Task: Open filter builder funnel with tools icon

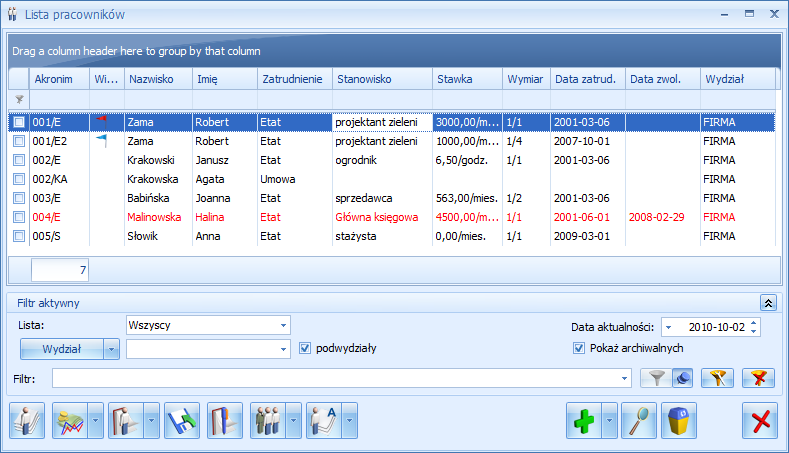Action: (x=718, y=378)
